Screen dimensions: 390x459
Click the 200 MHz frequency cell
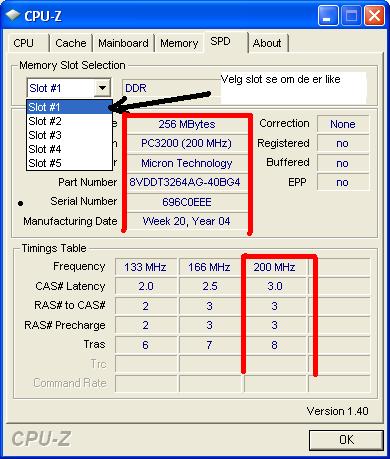[x=274, y=267]
